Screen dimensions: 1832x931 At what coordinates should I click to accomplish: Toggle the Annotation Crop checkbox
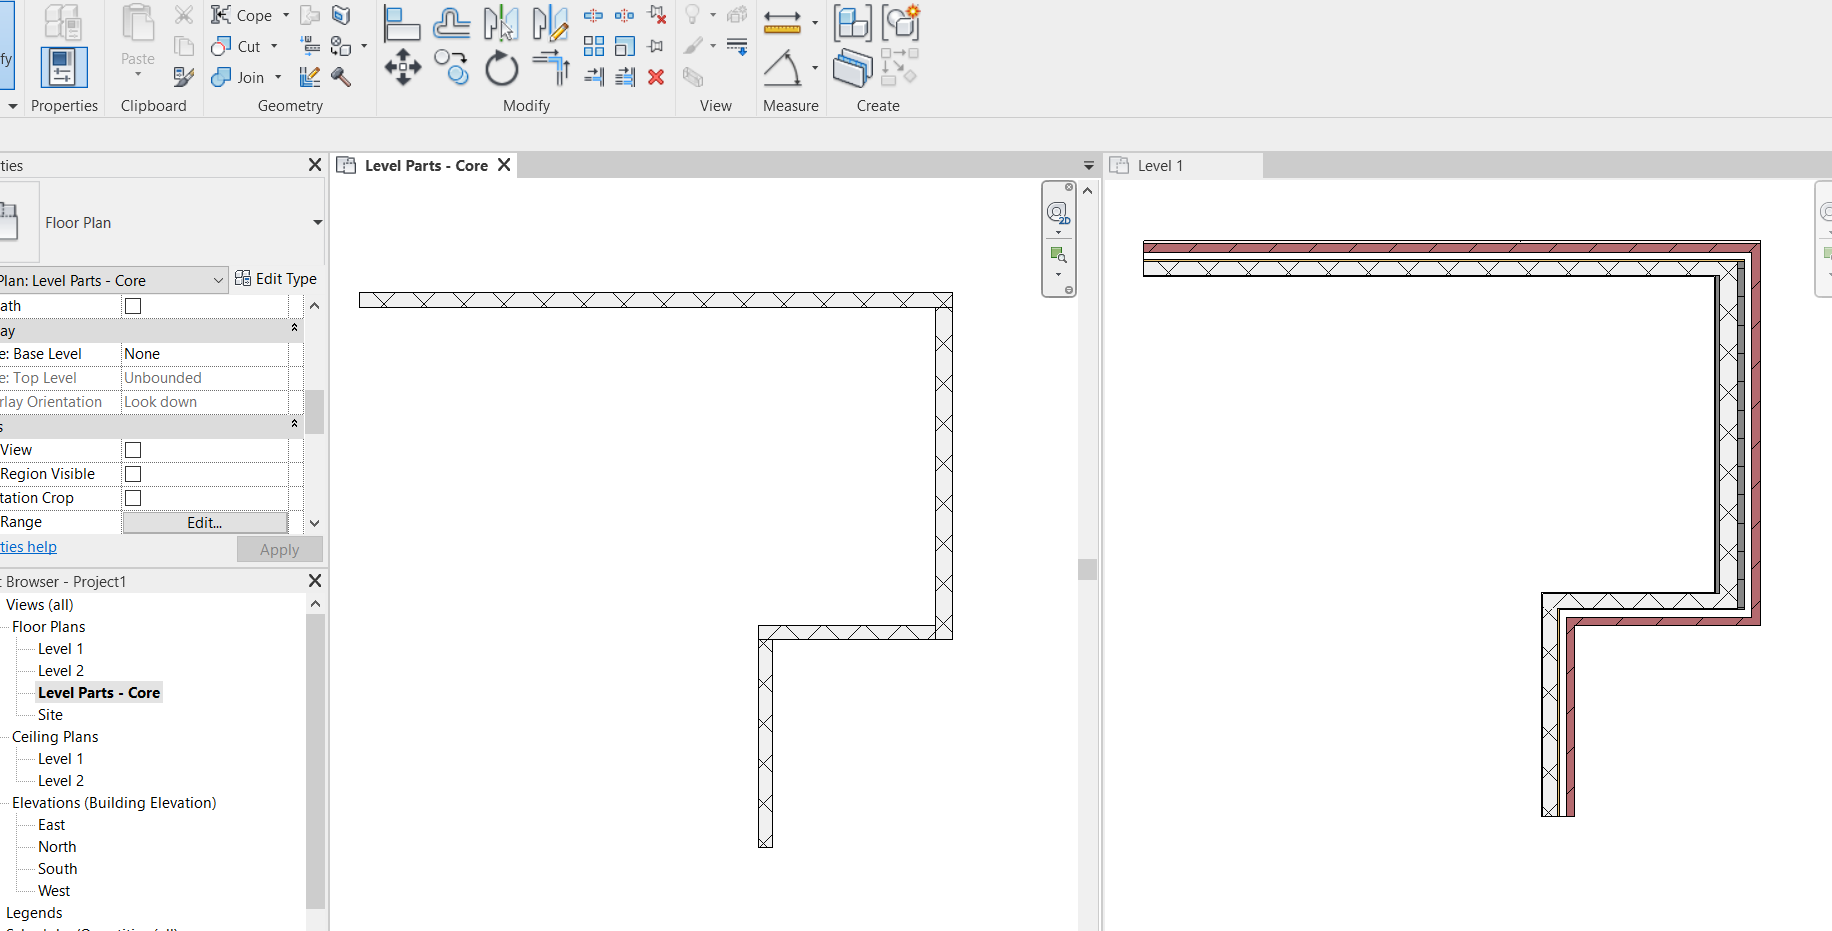(x=132, y=497)
